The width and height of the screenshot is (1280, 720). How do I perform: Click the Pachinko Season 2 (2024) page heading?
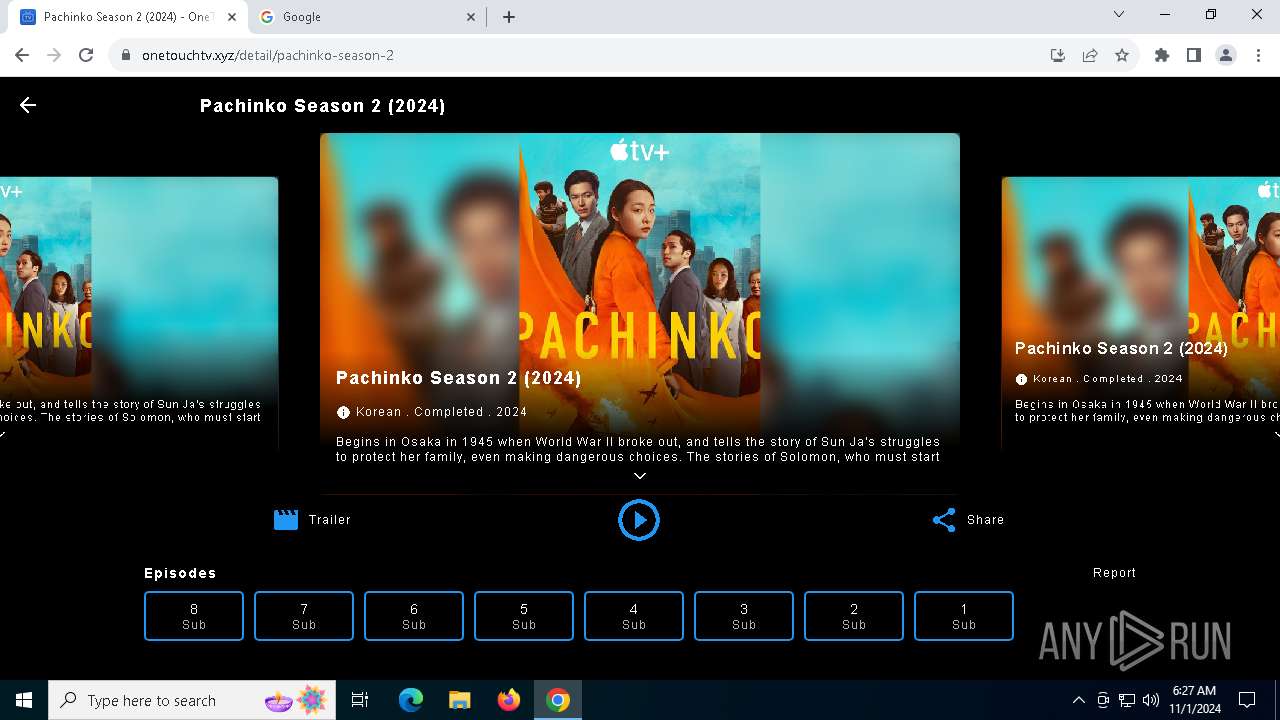click(x=323, y=106)
